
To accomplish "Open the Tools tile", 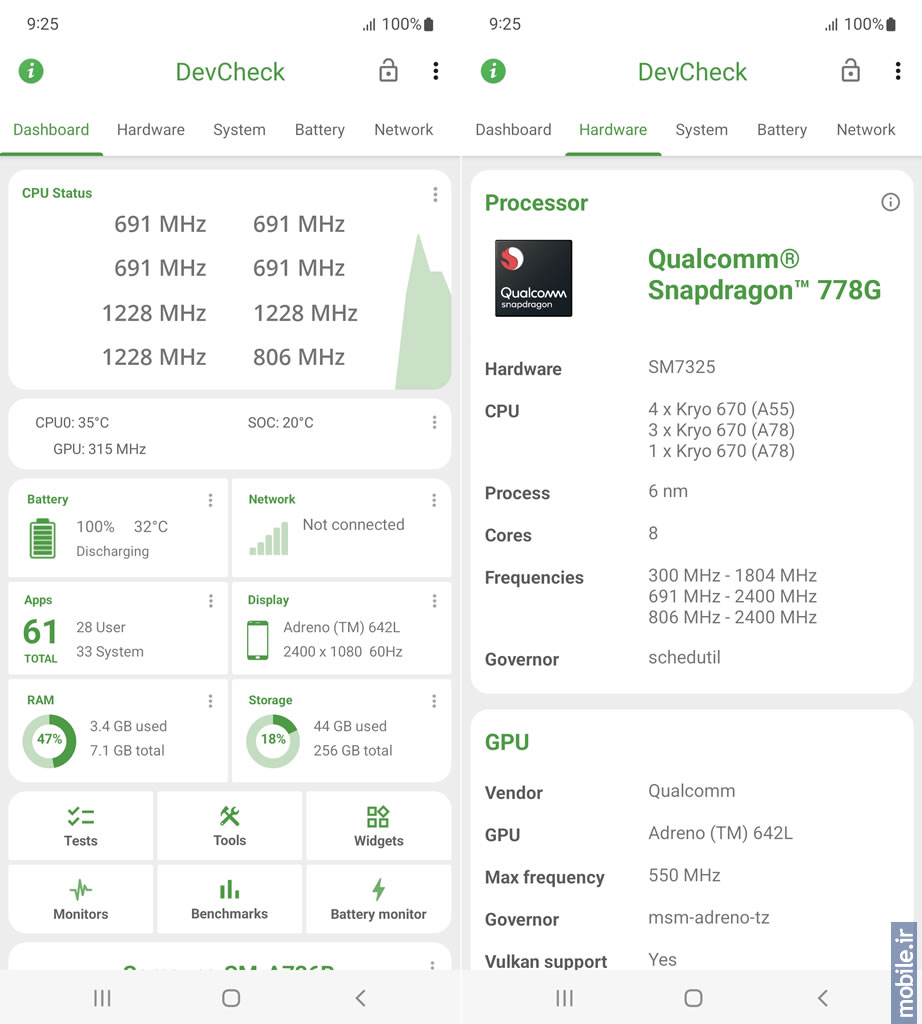I will [230, 826].
